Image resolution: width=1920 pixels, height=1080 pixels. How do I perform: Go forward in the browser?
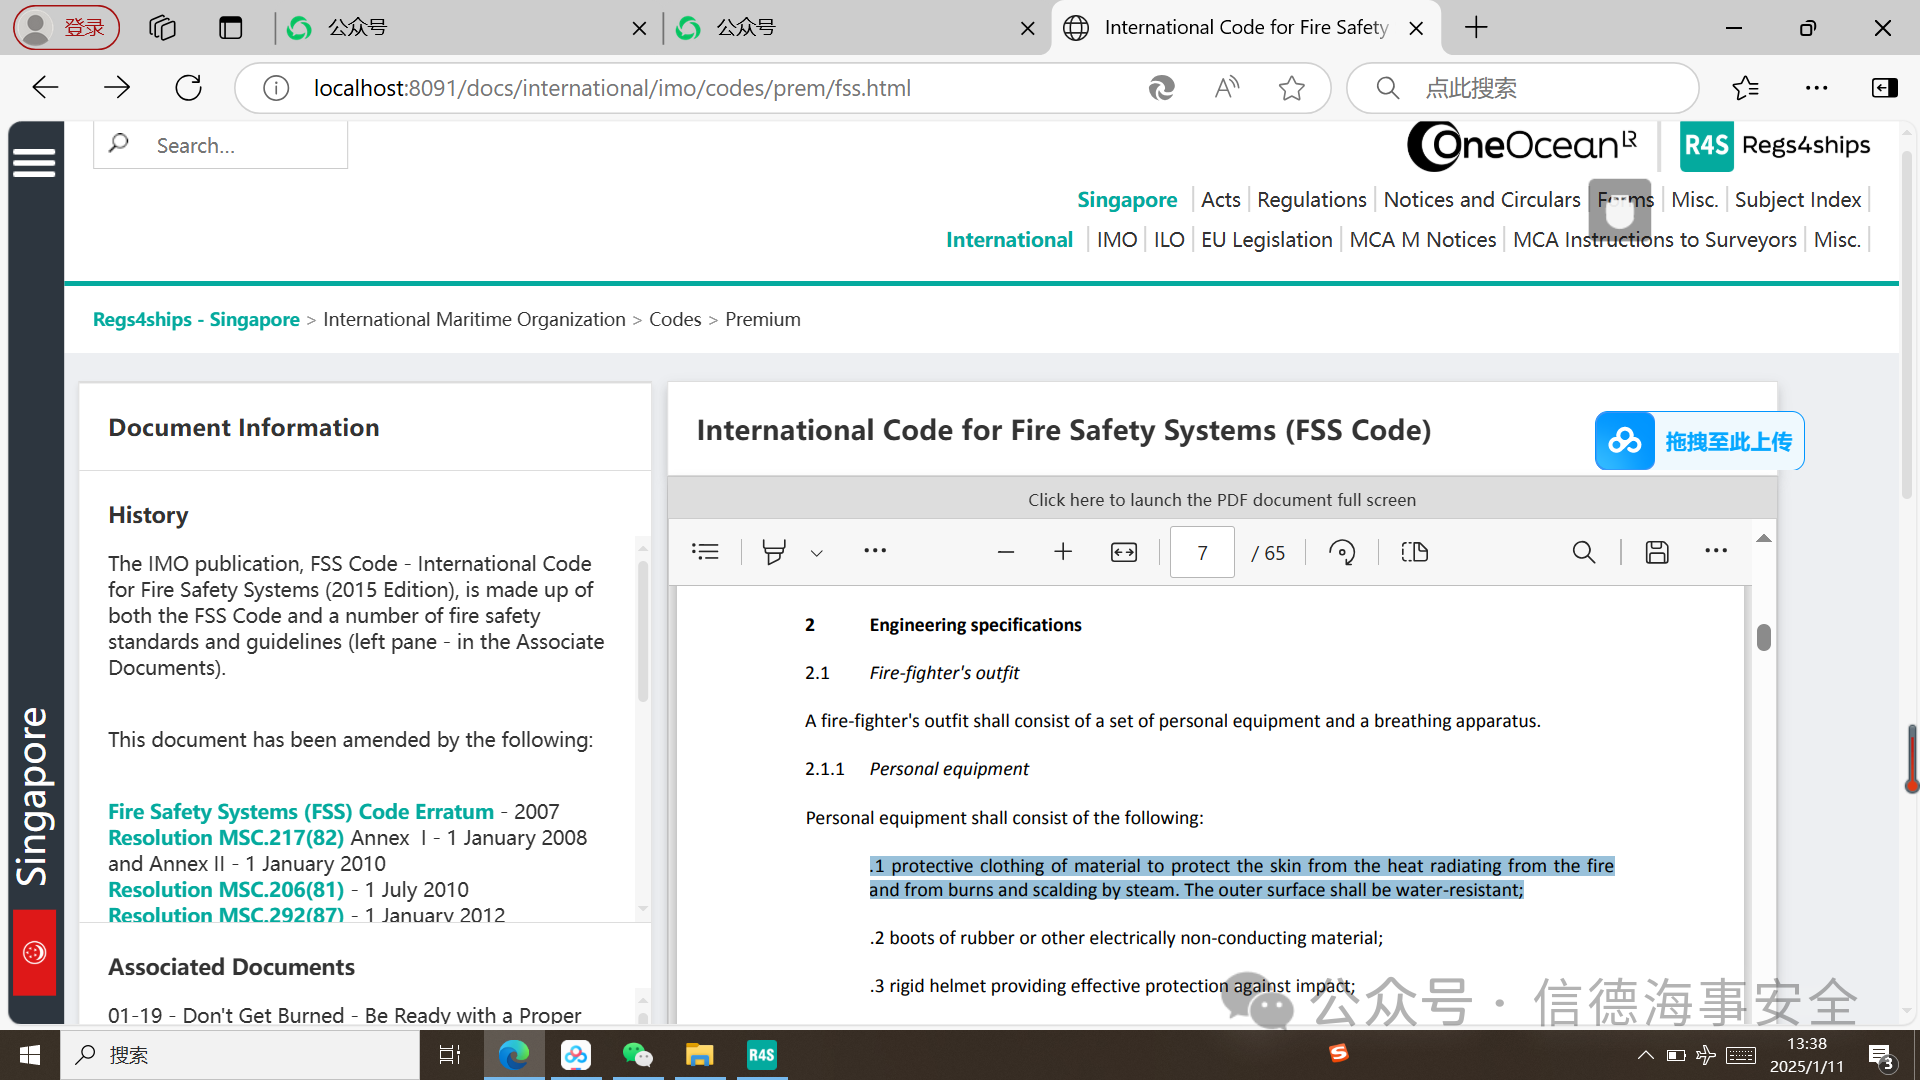coord(117,88)
